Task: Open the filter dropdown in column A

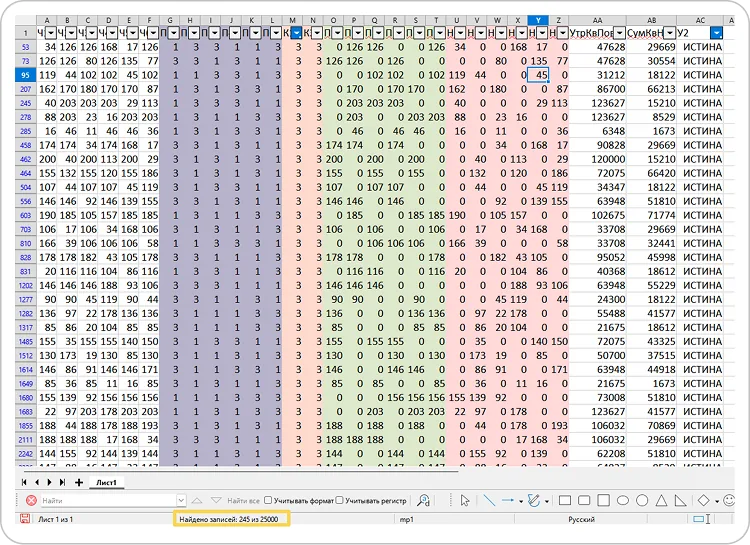Action: coord(50,33)
